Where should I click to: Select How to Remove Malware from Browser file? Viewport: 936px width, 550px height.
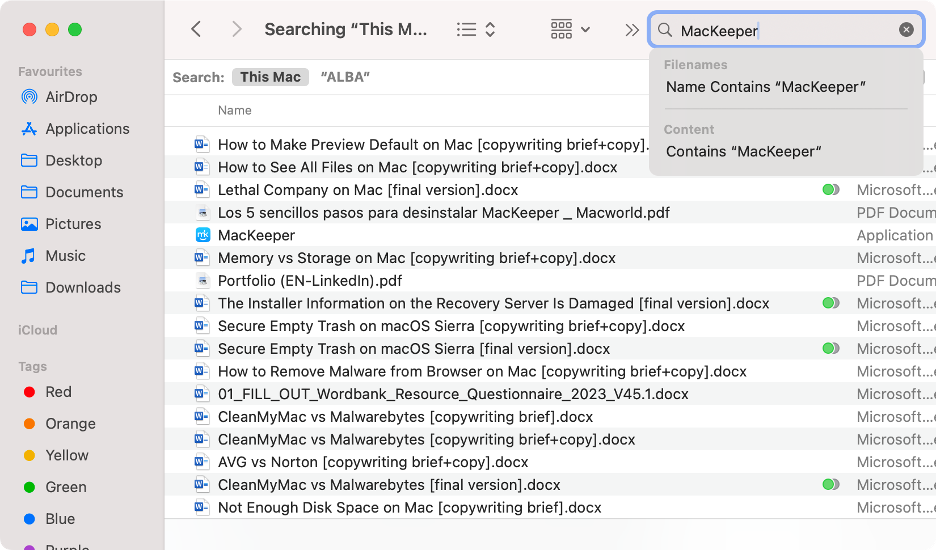[x=482, y=371]
